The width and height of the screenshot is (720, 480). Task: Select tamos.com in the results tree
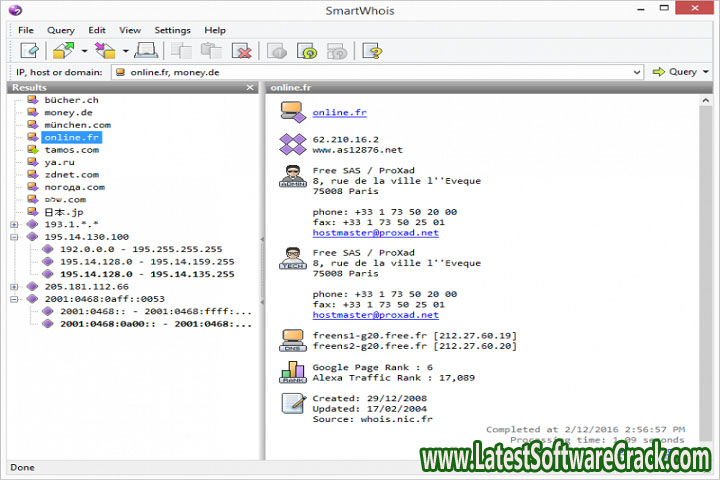point(72,150)
